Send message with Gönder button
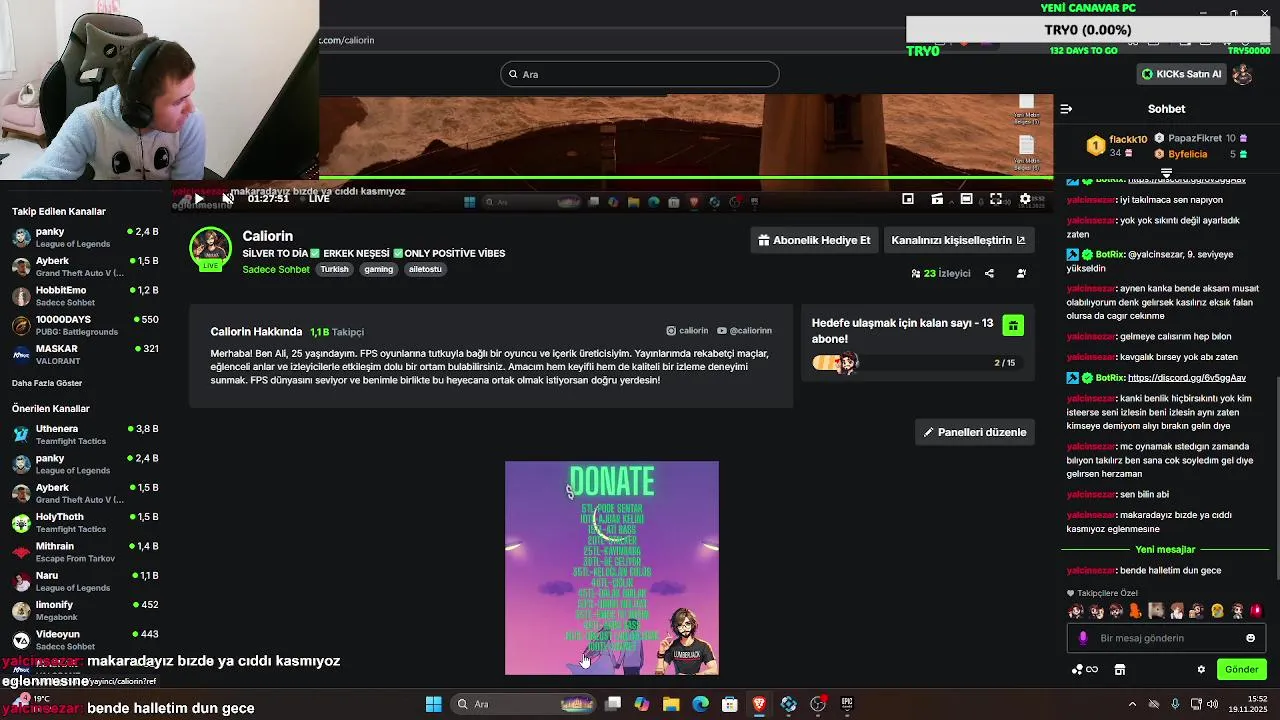This screenshot has width=1280, height=720. (1242, 669)
